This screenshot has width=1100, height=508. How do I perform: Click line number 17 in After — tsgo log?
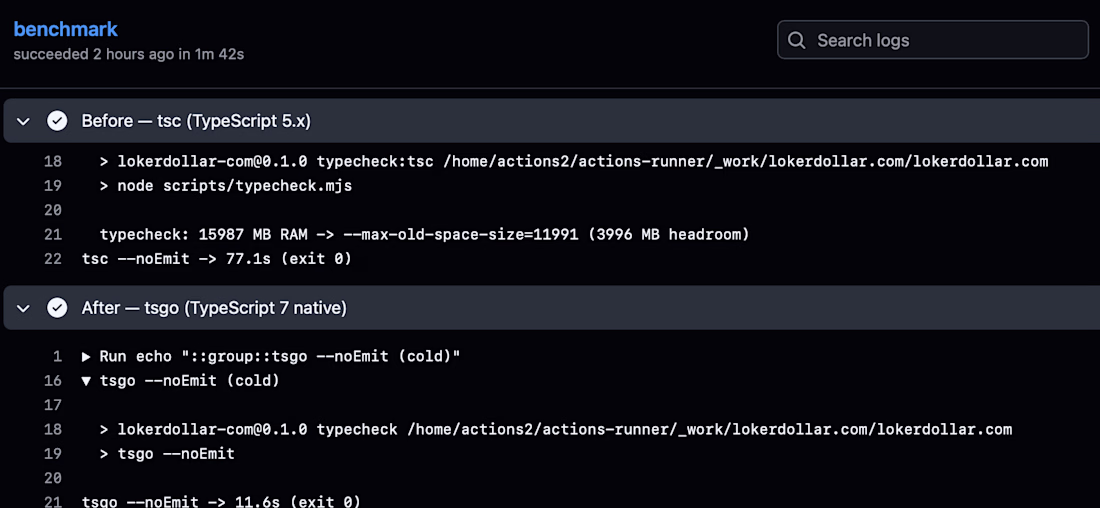click(53, 405)
